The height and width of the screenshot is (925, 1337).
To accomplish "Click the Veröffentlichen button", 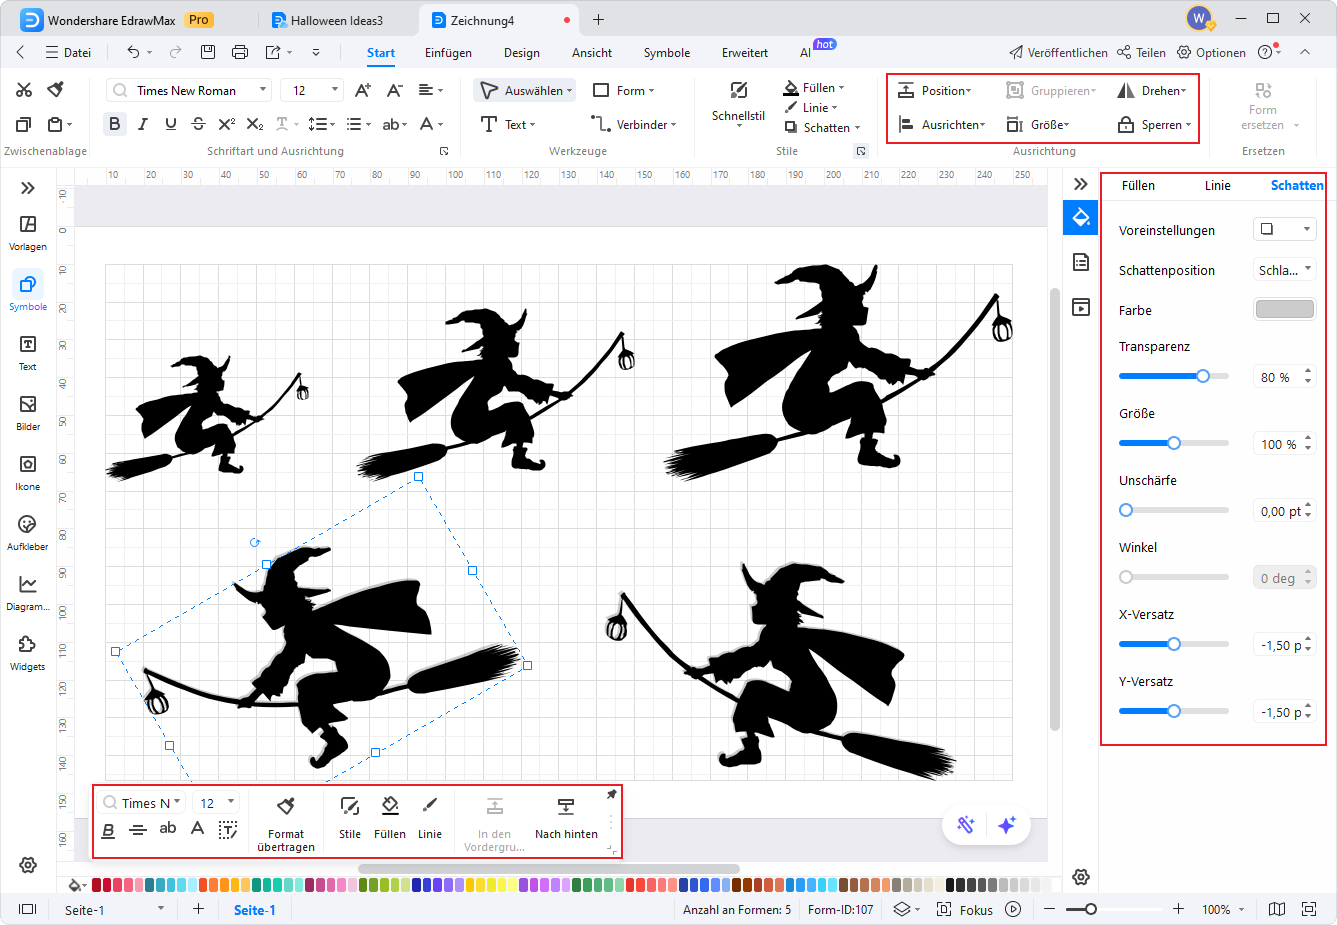I will [1058, 52].
